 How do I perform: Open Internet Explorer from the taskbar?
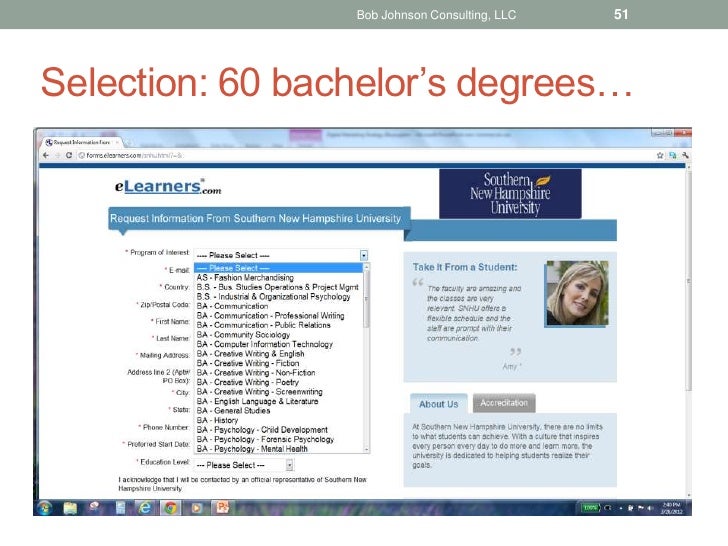point(145,508)
